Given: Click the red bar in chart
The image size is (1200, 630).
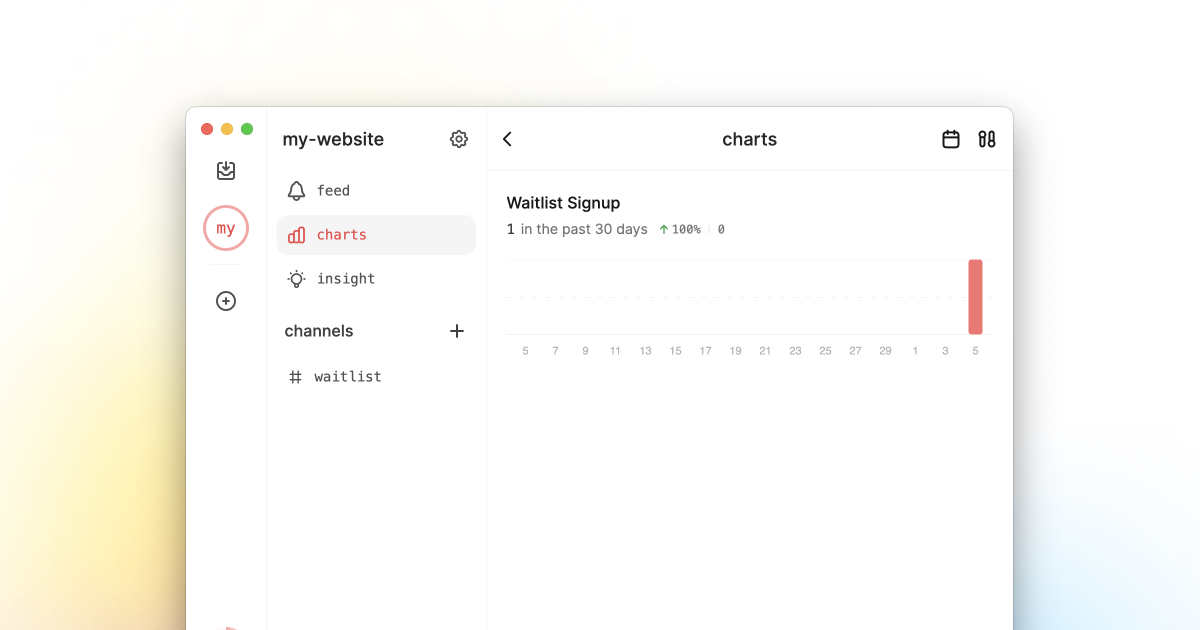Looking at the screenshot, I should pyautogui.click(x=975, y=297).
